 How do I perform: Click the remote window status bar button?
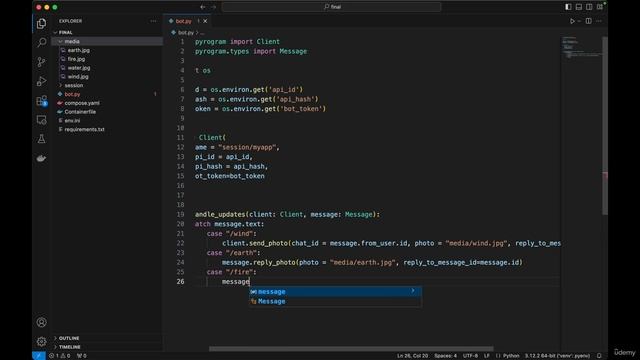[x=39, y=356]
